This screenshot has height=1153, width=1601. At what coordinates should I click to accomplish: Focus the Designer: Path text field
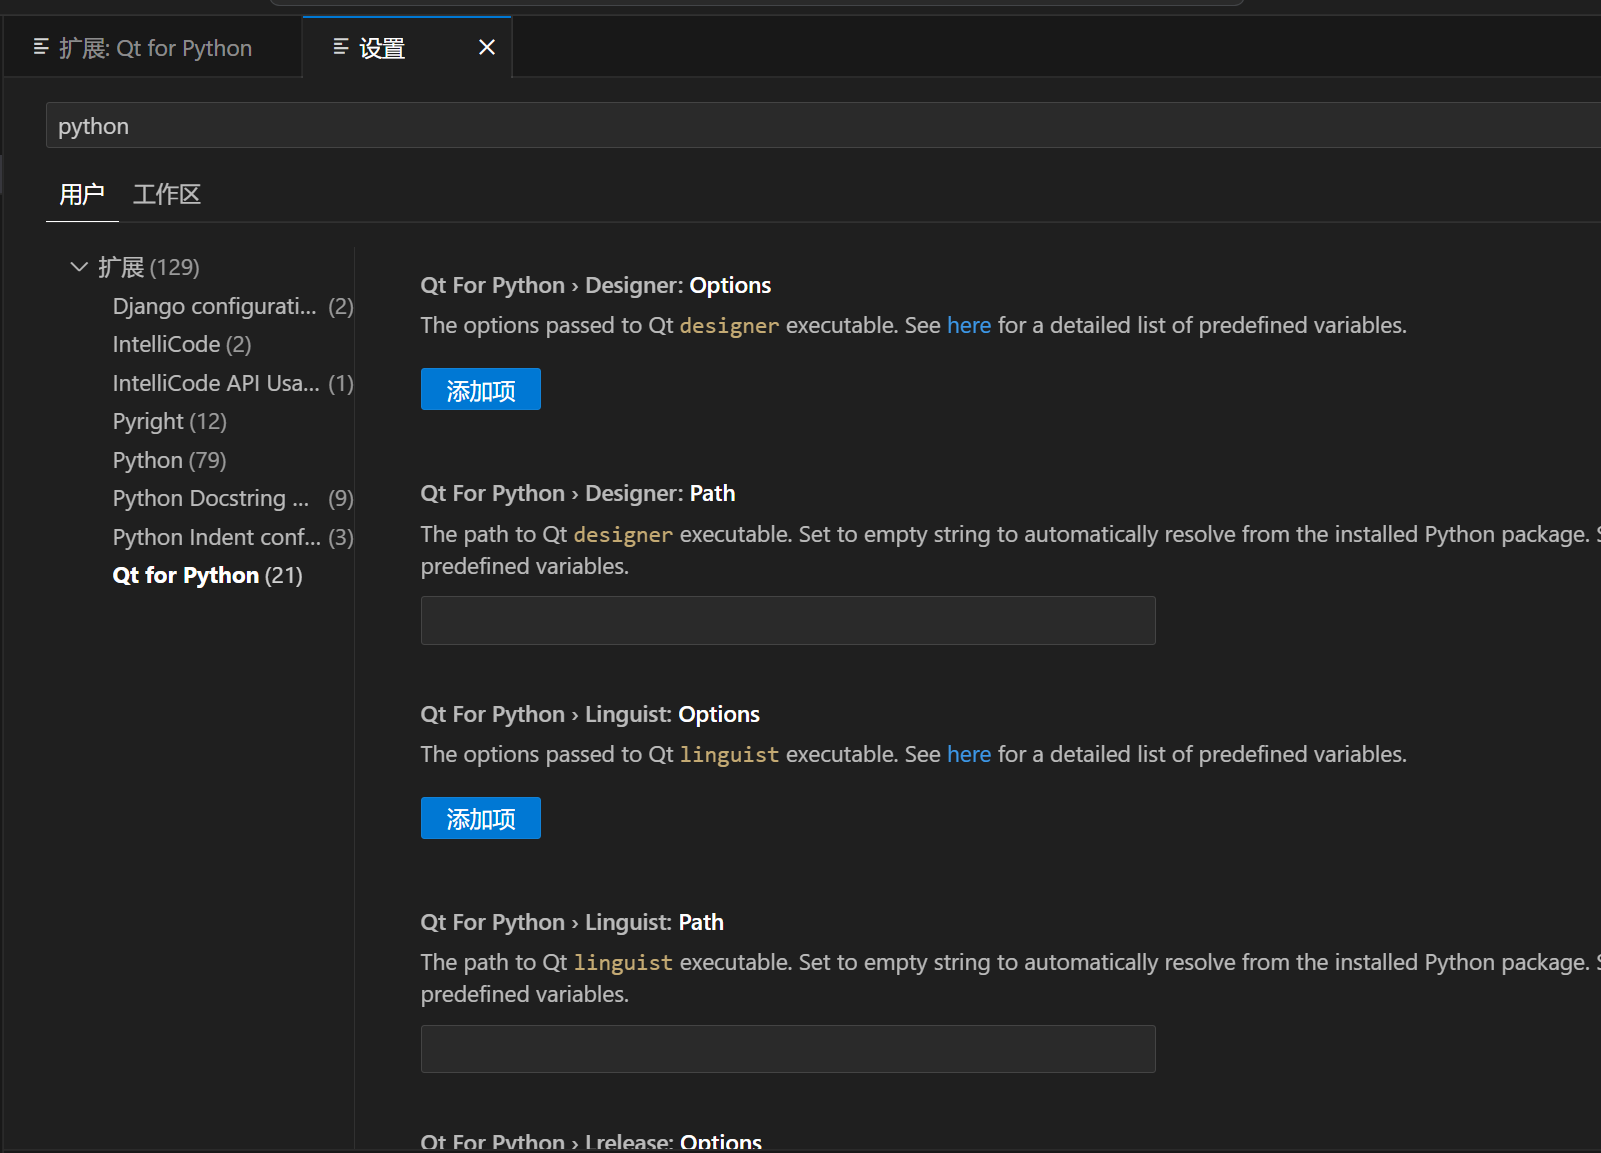788,620
